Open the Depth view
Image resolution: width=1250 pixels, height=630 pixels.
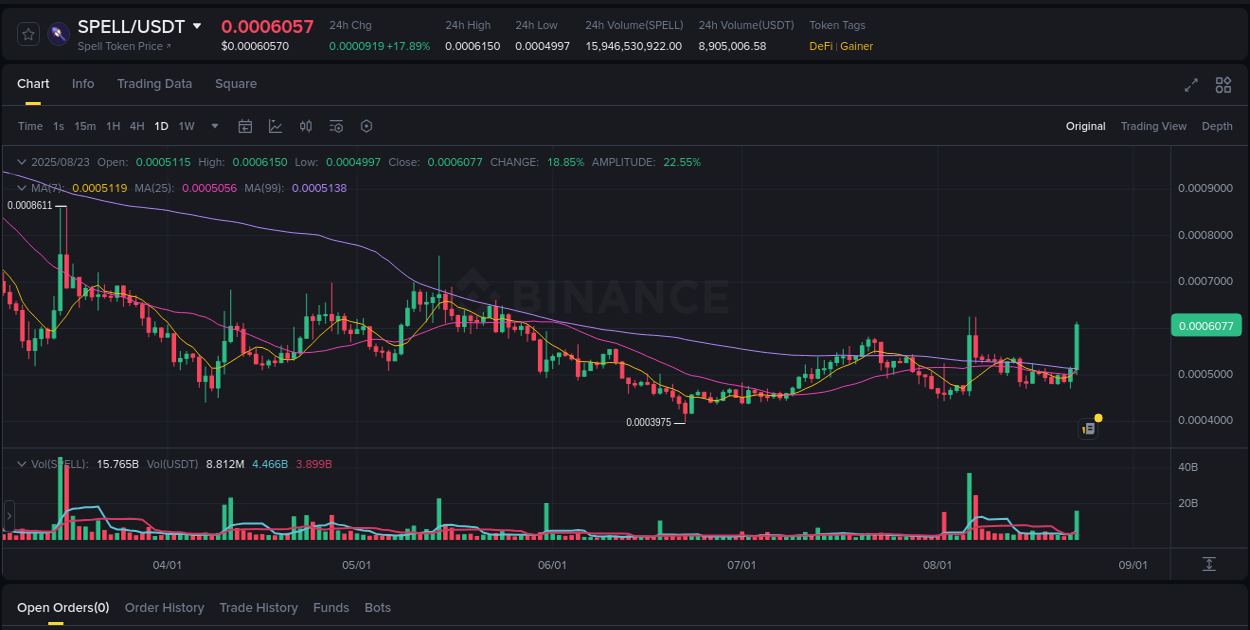click(x=1217, y=126)
